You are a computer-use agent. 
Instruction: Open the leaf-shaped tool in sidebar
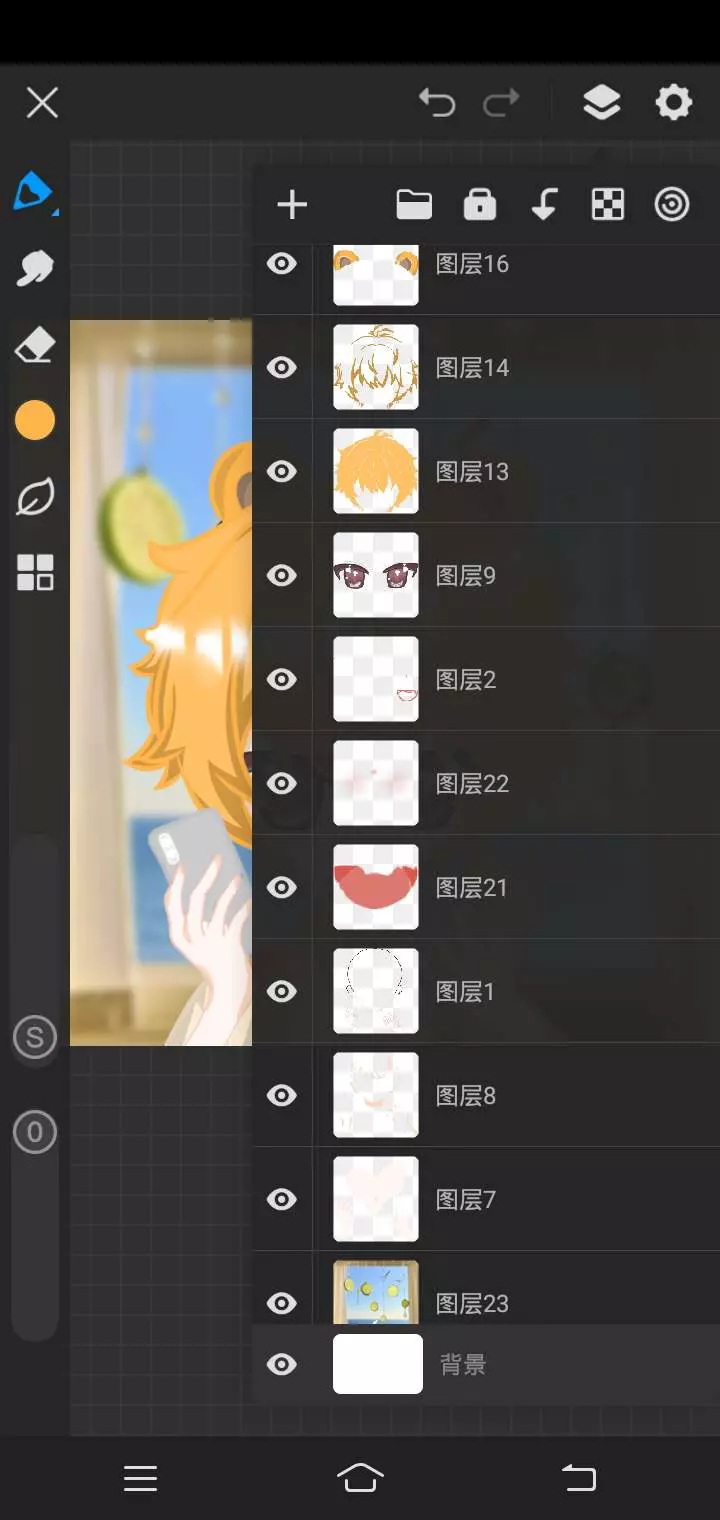[35, 497]
